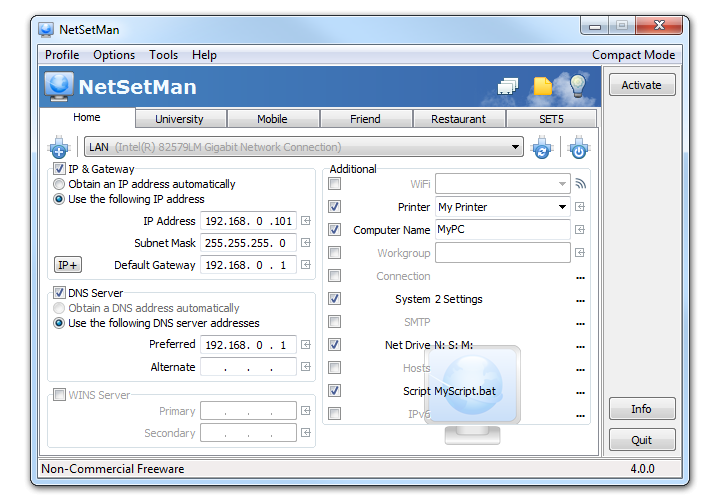Uncheck the Computer Name checkbox
Image resolution: width=720 pixels, height=500 pixels.
click(335, 230)
